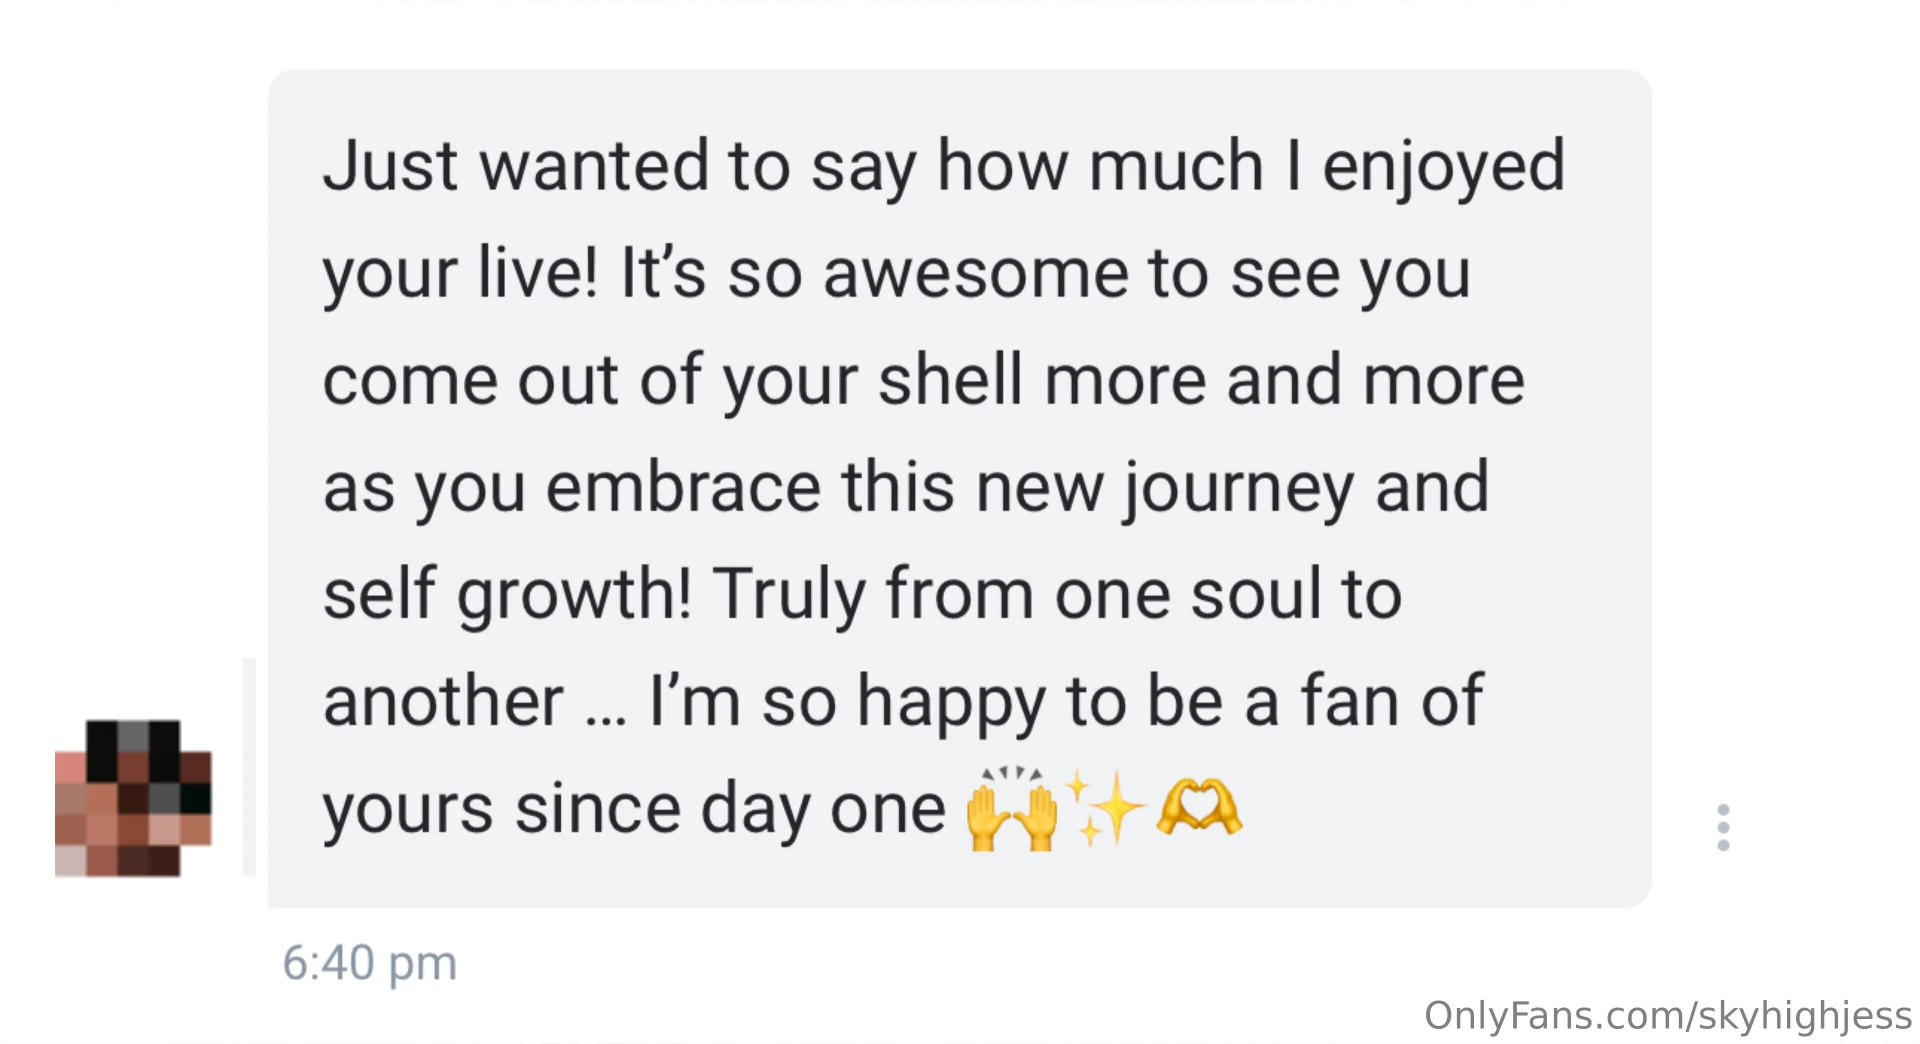This screenshot has width=1920, height=1044.
Task: Click the heart hands emoji
Action: click(1199, 808)
